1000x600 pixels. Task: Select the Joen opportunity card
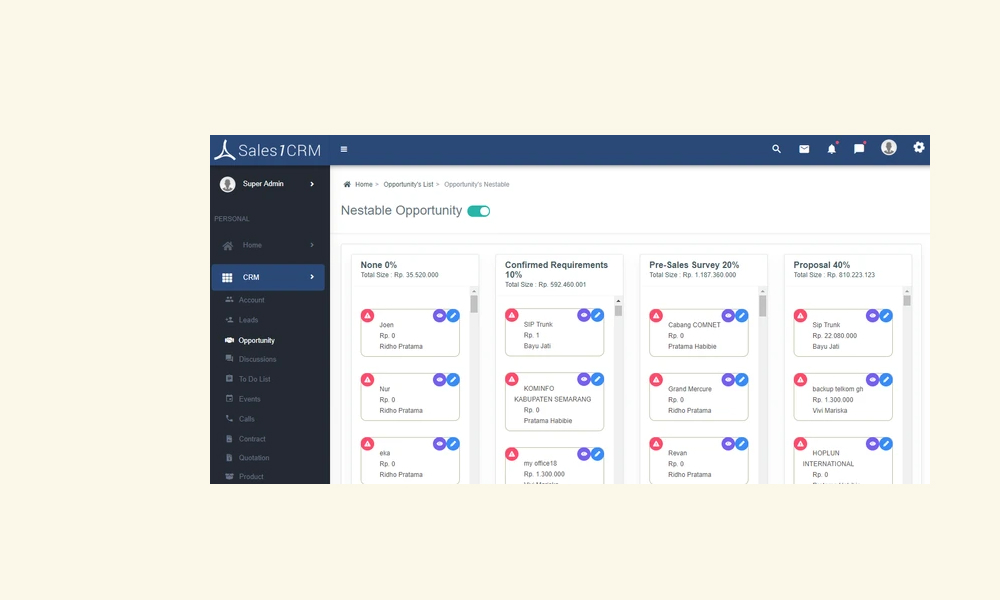[410, 333]
